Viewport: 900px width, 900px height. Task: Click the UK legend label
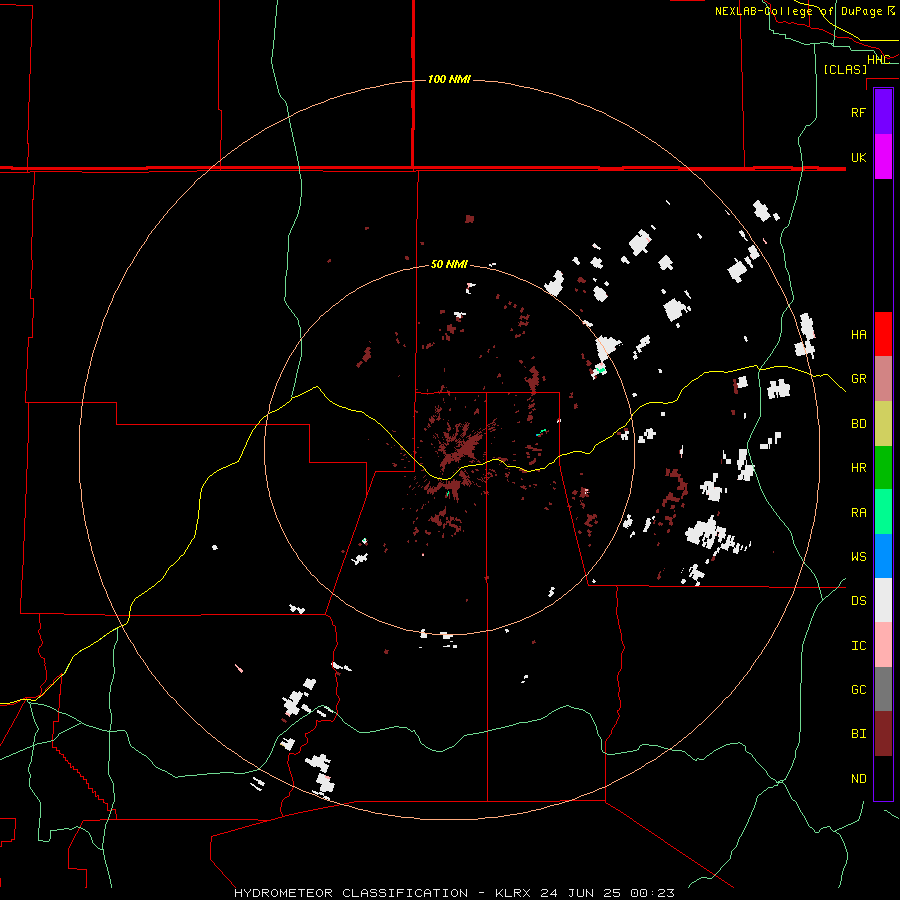(858, 157)
